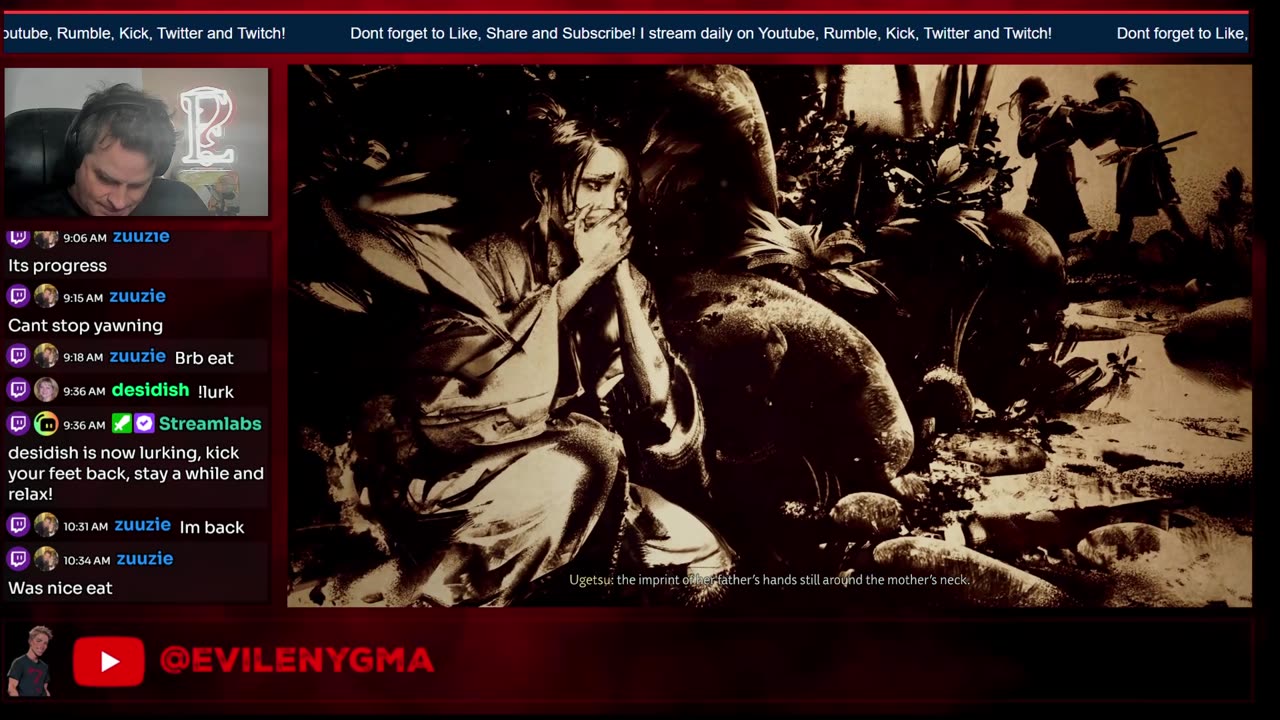Click the "Was nice eat" chat message
This screenshot has height=720, width=1280.
tap(60, 588)
